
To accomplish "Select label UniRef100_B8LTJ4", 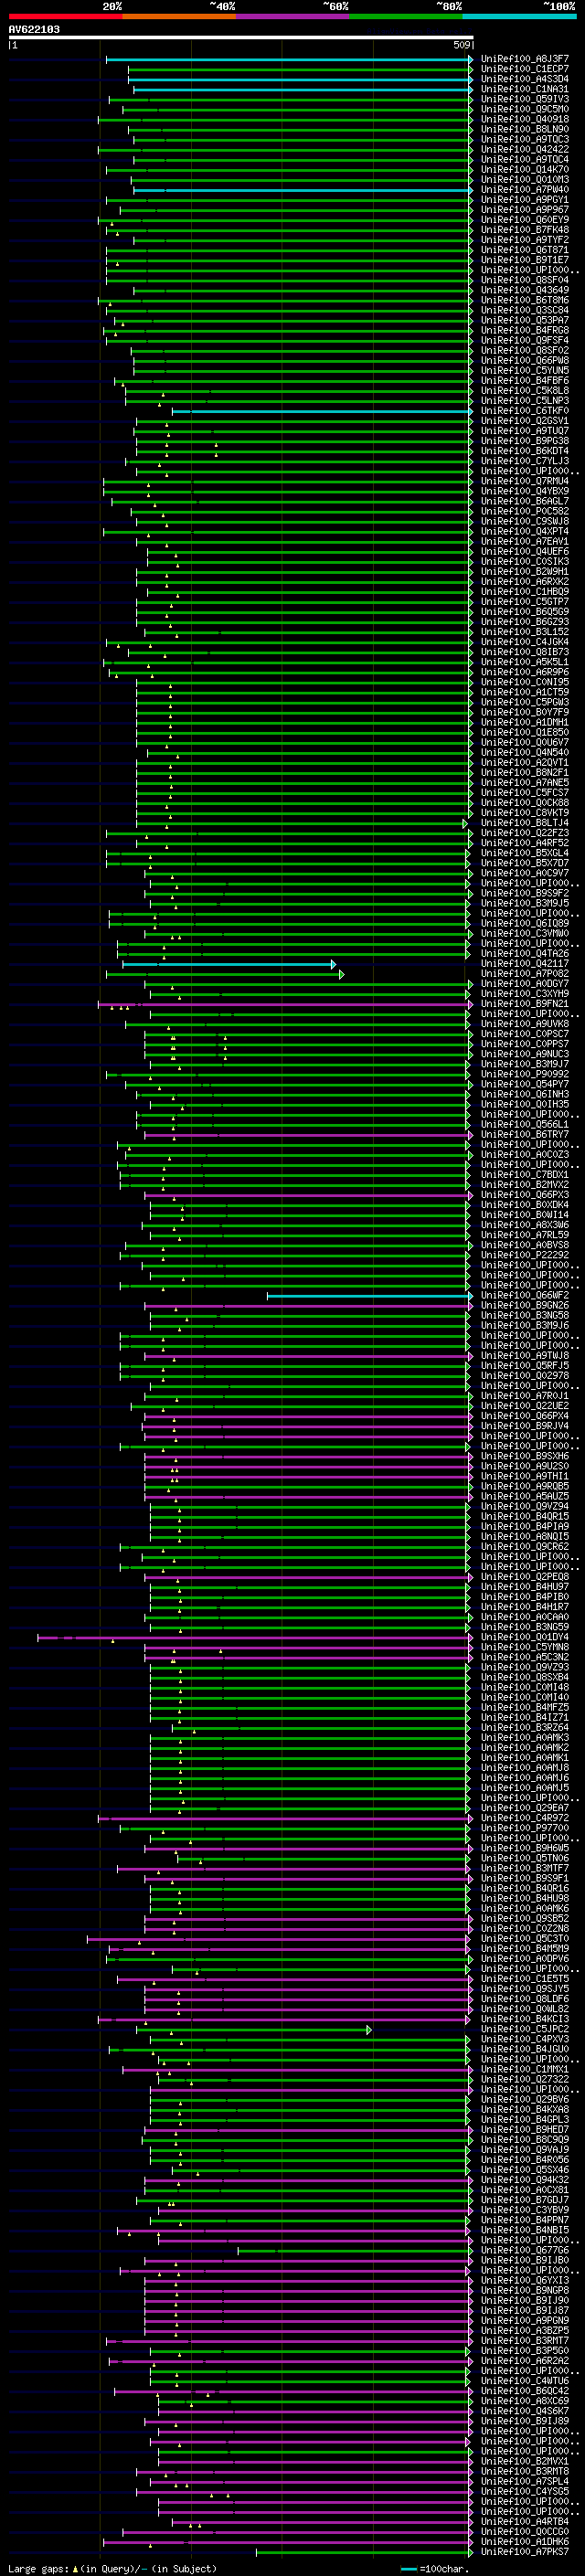I will pos(525,823).
